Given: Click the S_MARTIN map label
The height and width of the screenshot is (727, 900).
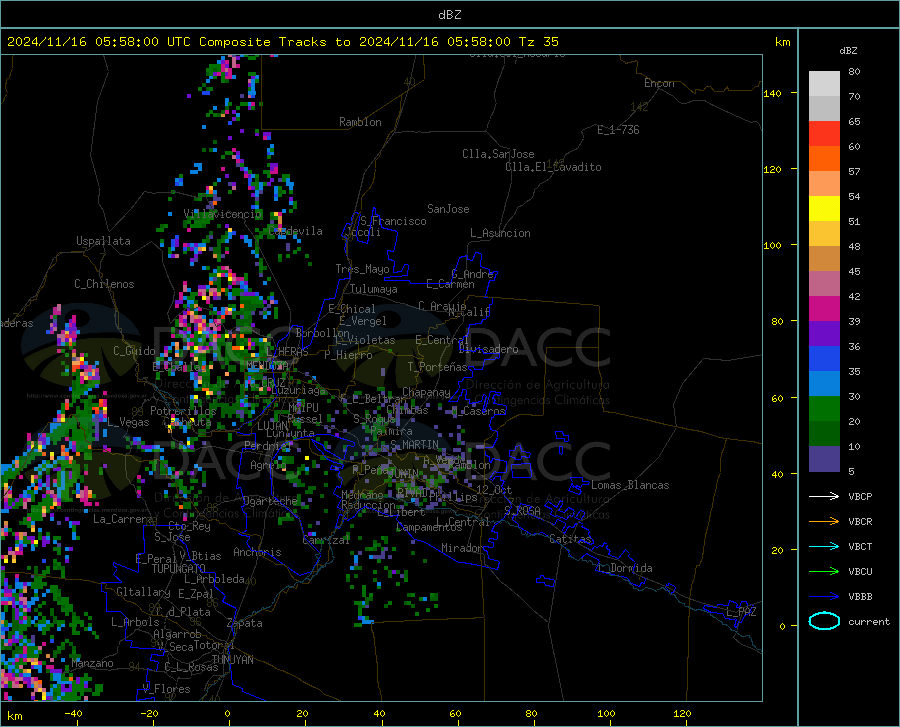Looking at the screenshot, I should 414,445.
